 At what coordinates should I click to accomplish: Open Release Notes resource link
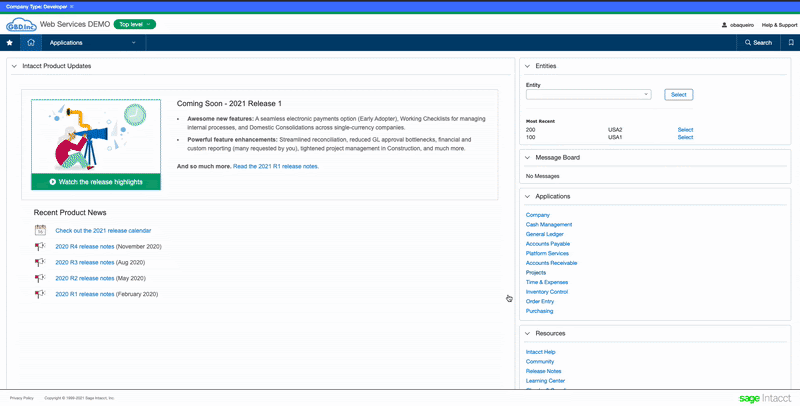coord(543,371)
